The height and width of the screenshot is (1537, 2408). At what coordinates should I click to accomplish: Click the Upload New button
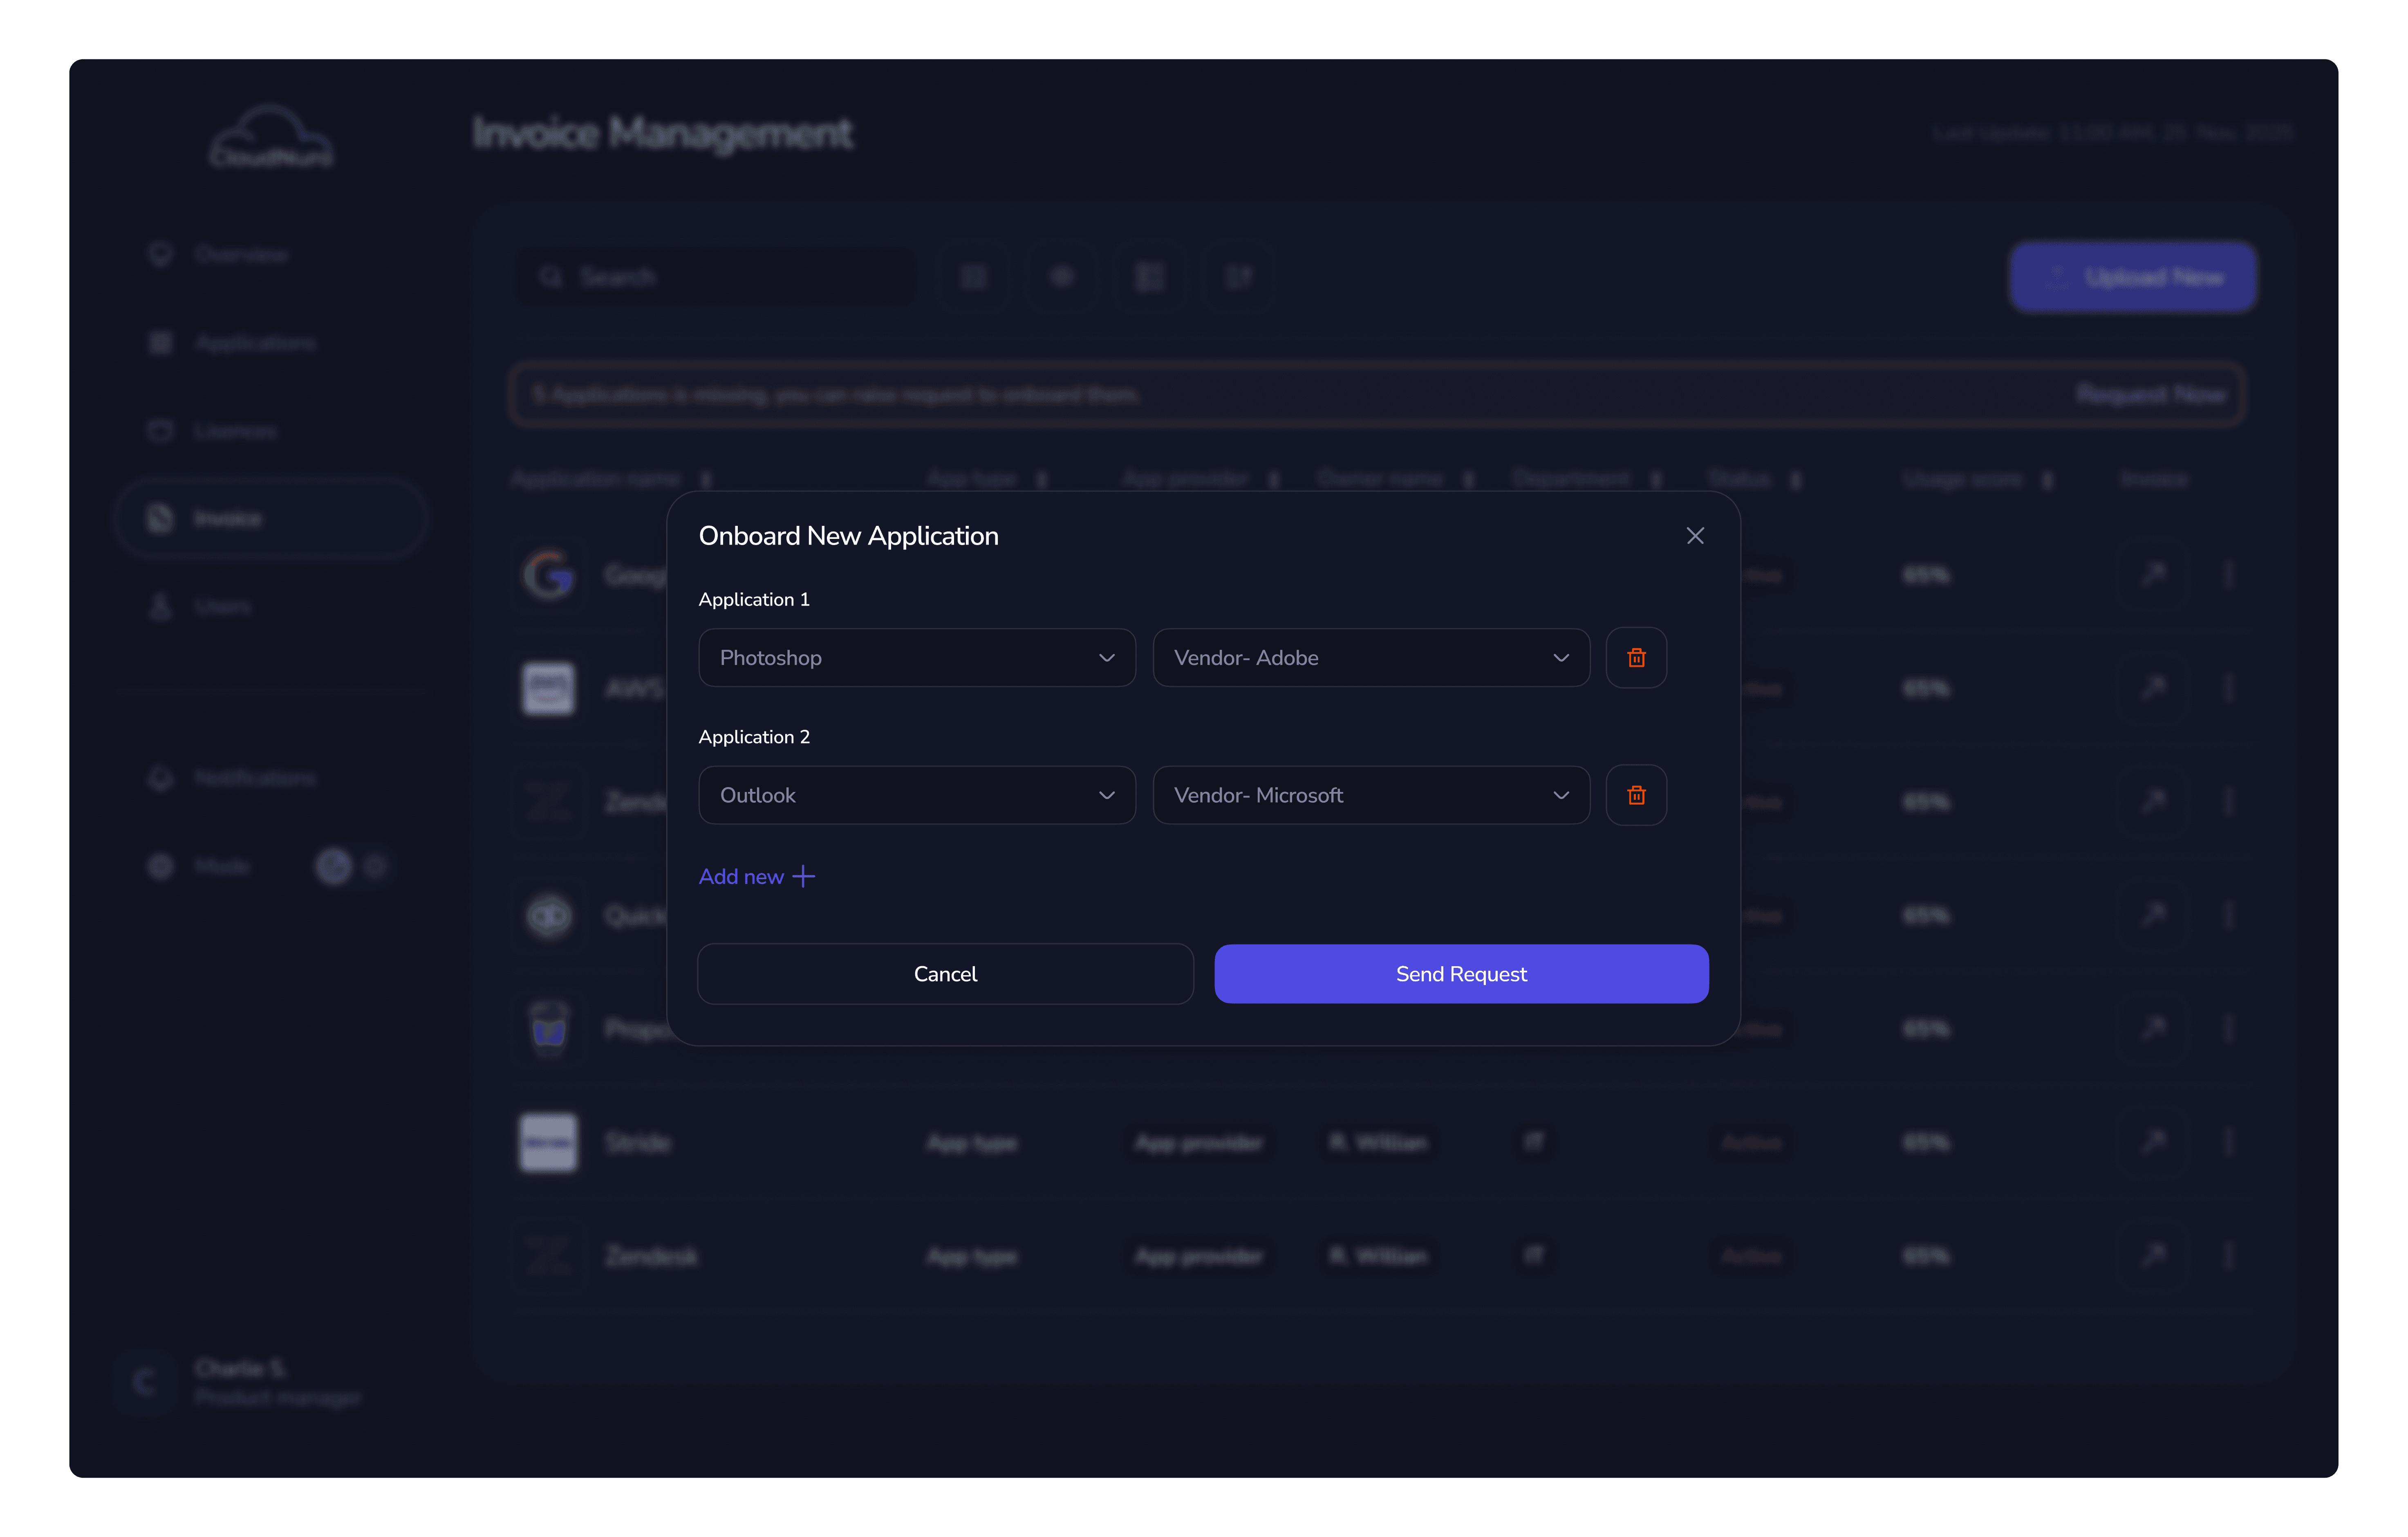2132,277
